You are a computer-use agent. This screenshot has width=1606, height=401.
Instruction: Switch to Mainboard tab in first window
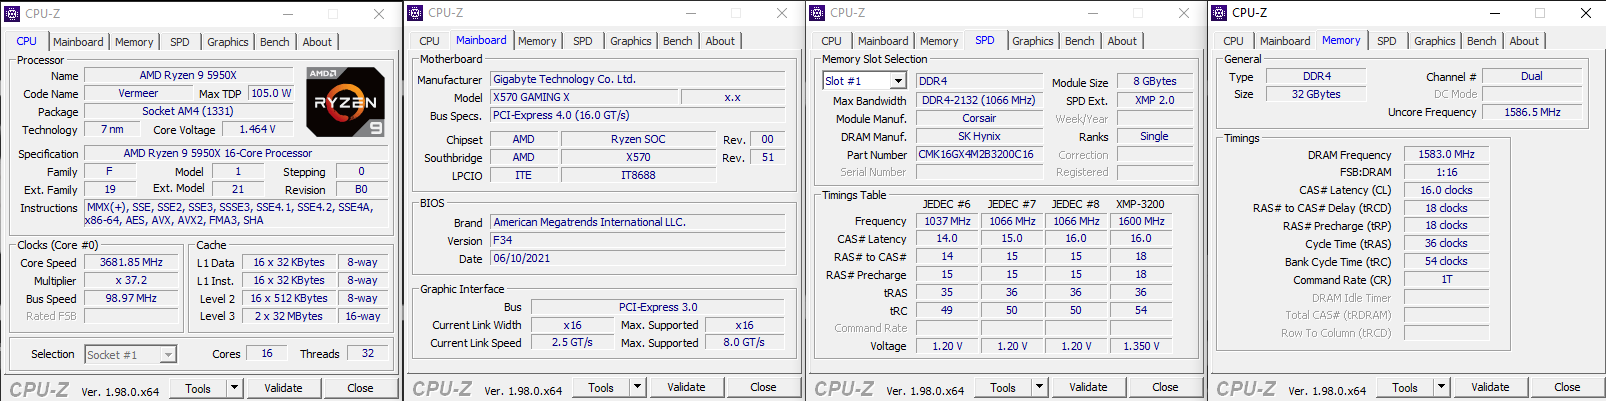[x=78, y=42]
